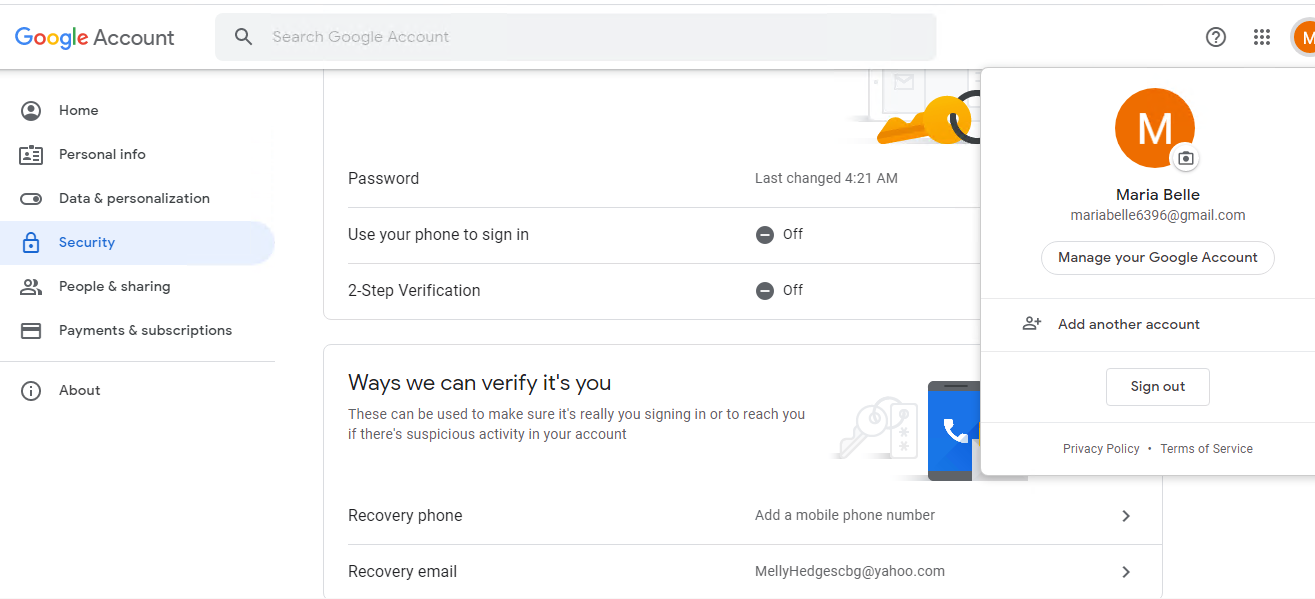Click the help question mark icon
Viewport: 1315px width, 599px height.
coord(1216,37)
